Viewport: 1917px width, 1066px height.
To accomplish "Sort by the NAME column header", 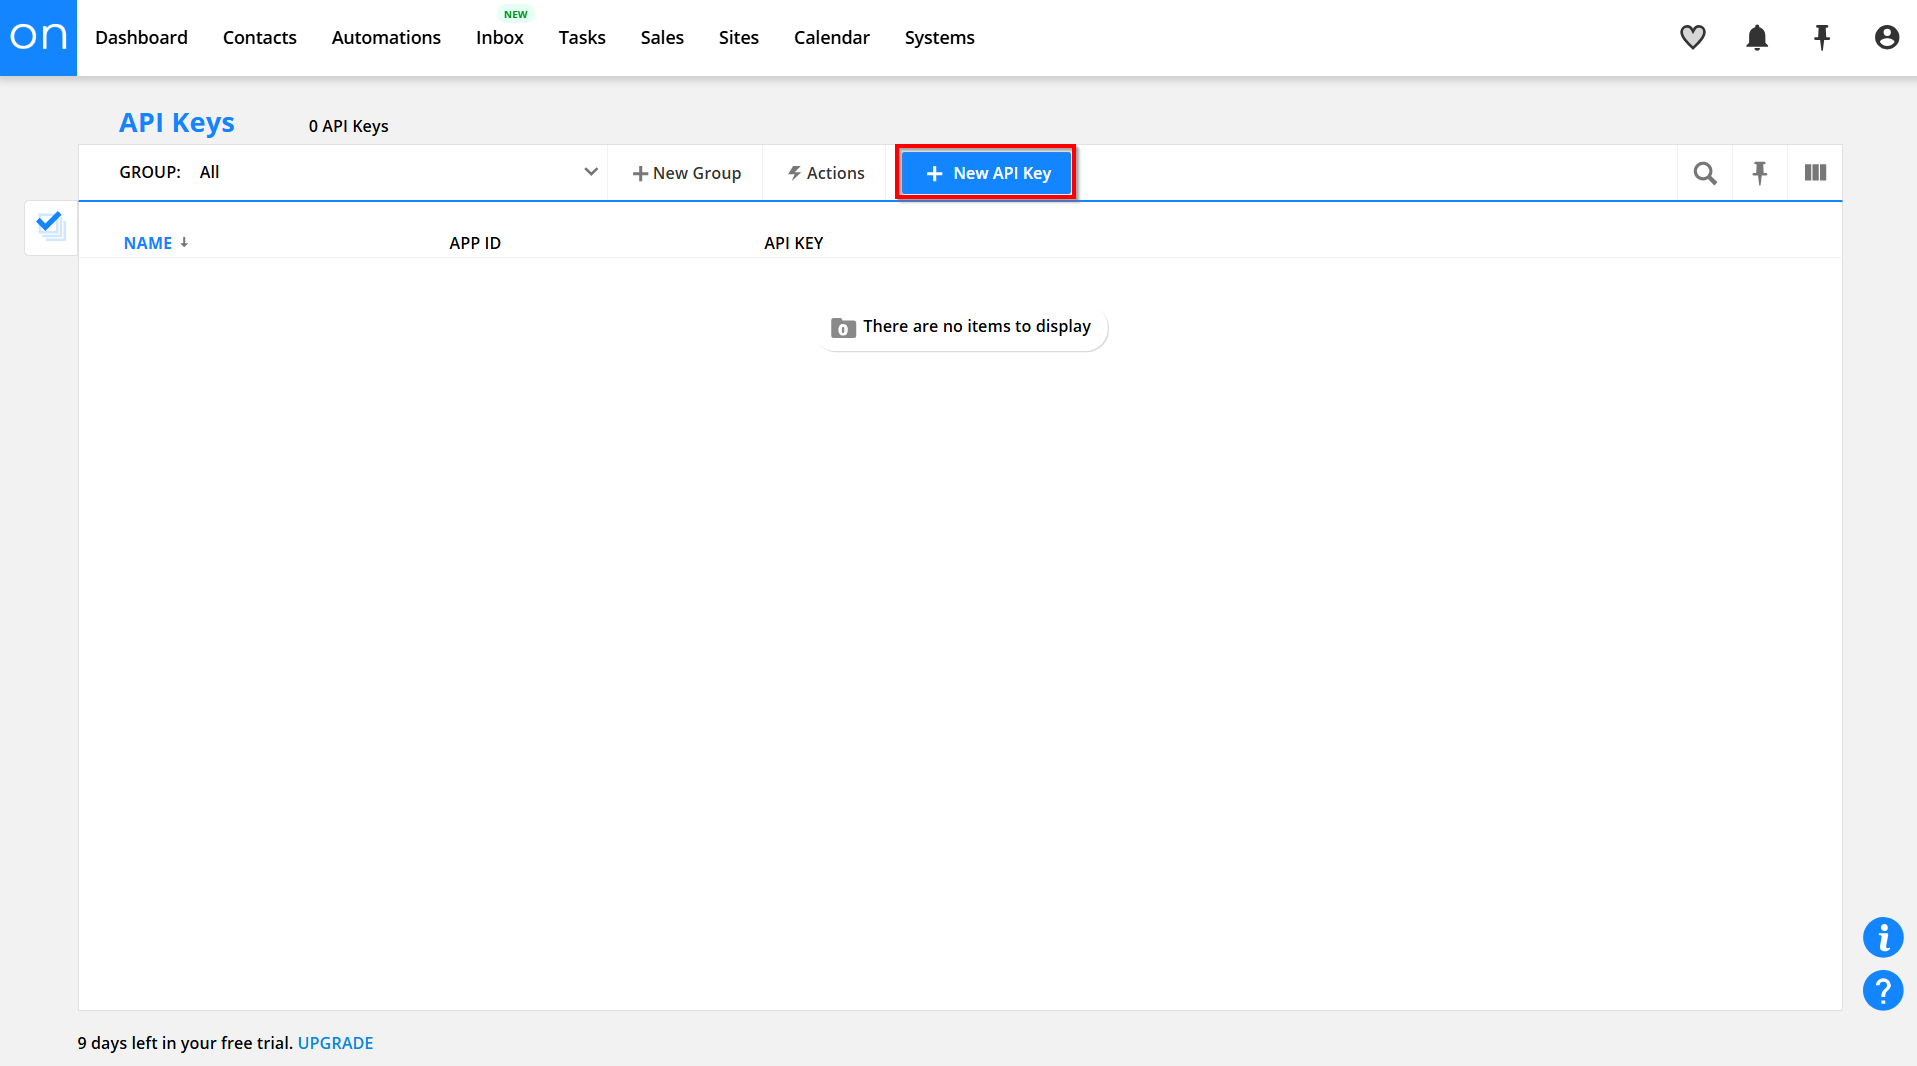I will pyautogui.click(x=148, y=243).
